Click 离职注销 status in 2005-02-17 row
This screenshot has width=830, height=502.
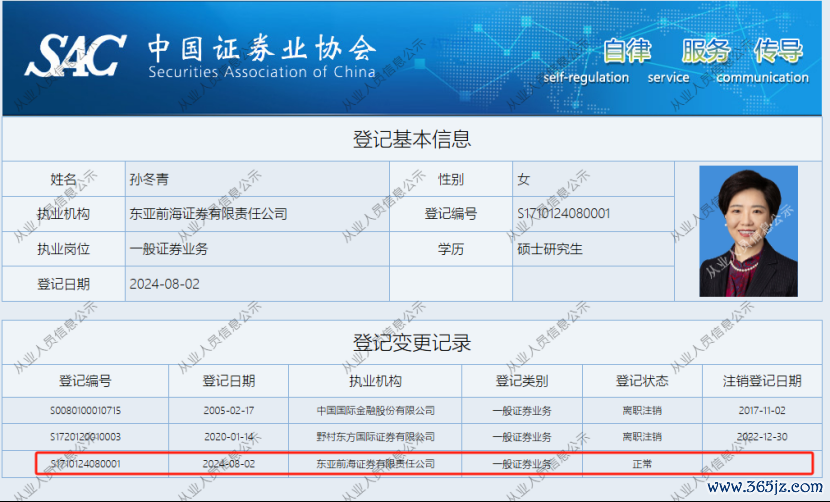click(x=642, y=410)
